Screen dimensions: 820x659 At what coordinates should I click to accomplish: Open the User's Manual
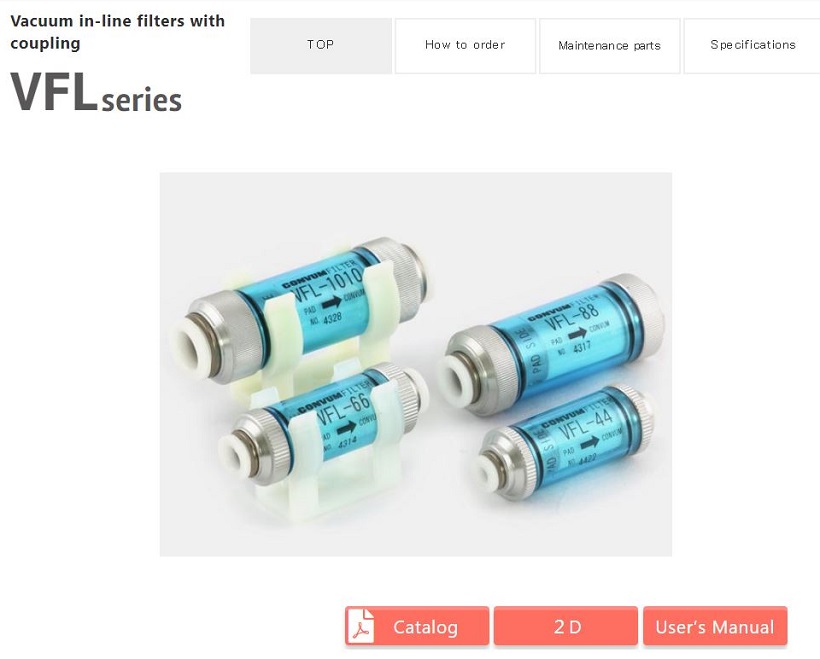coord(715,626)
